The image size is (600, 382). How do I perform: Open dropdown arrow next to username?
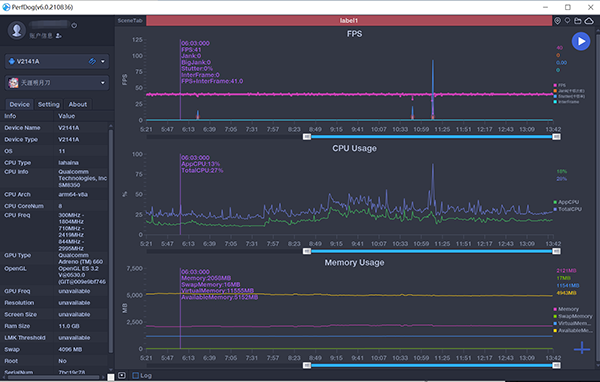coord(74,26)
